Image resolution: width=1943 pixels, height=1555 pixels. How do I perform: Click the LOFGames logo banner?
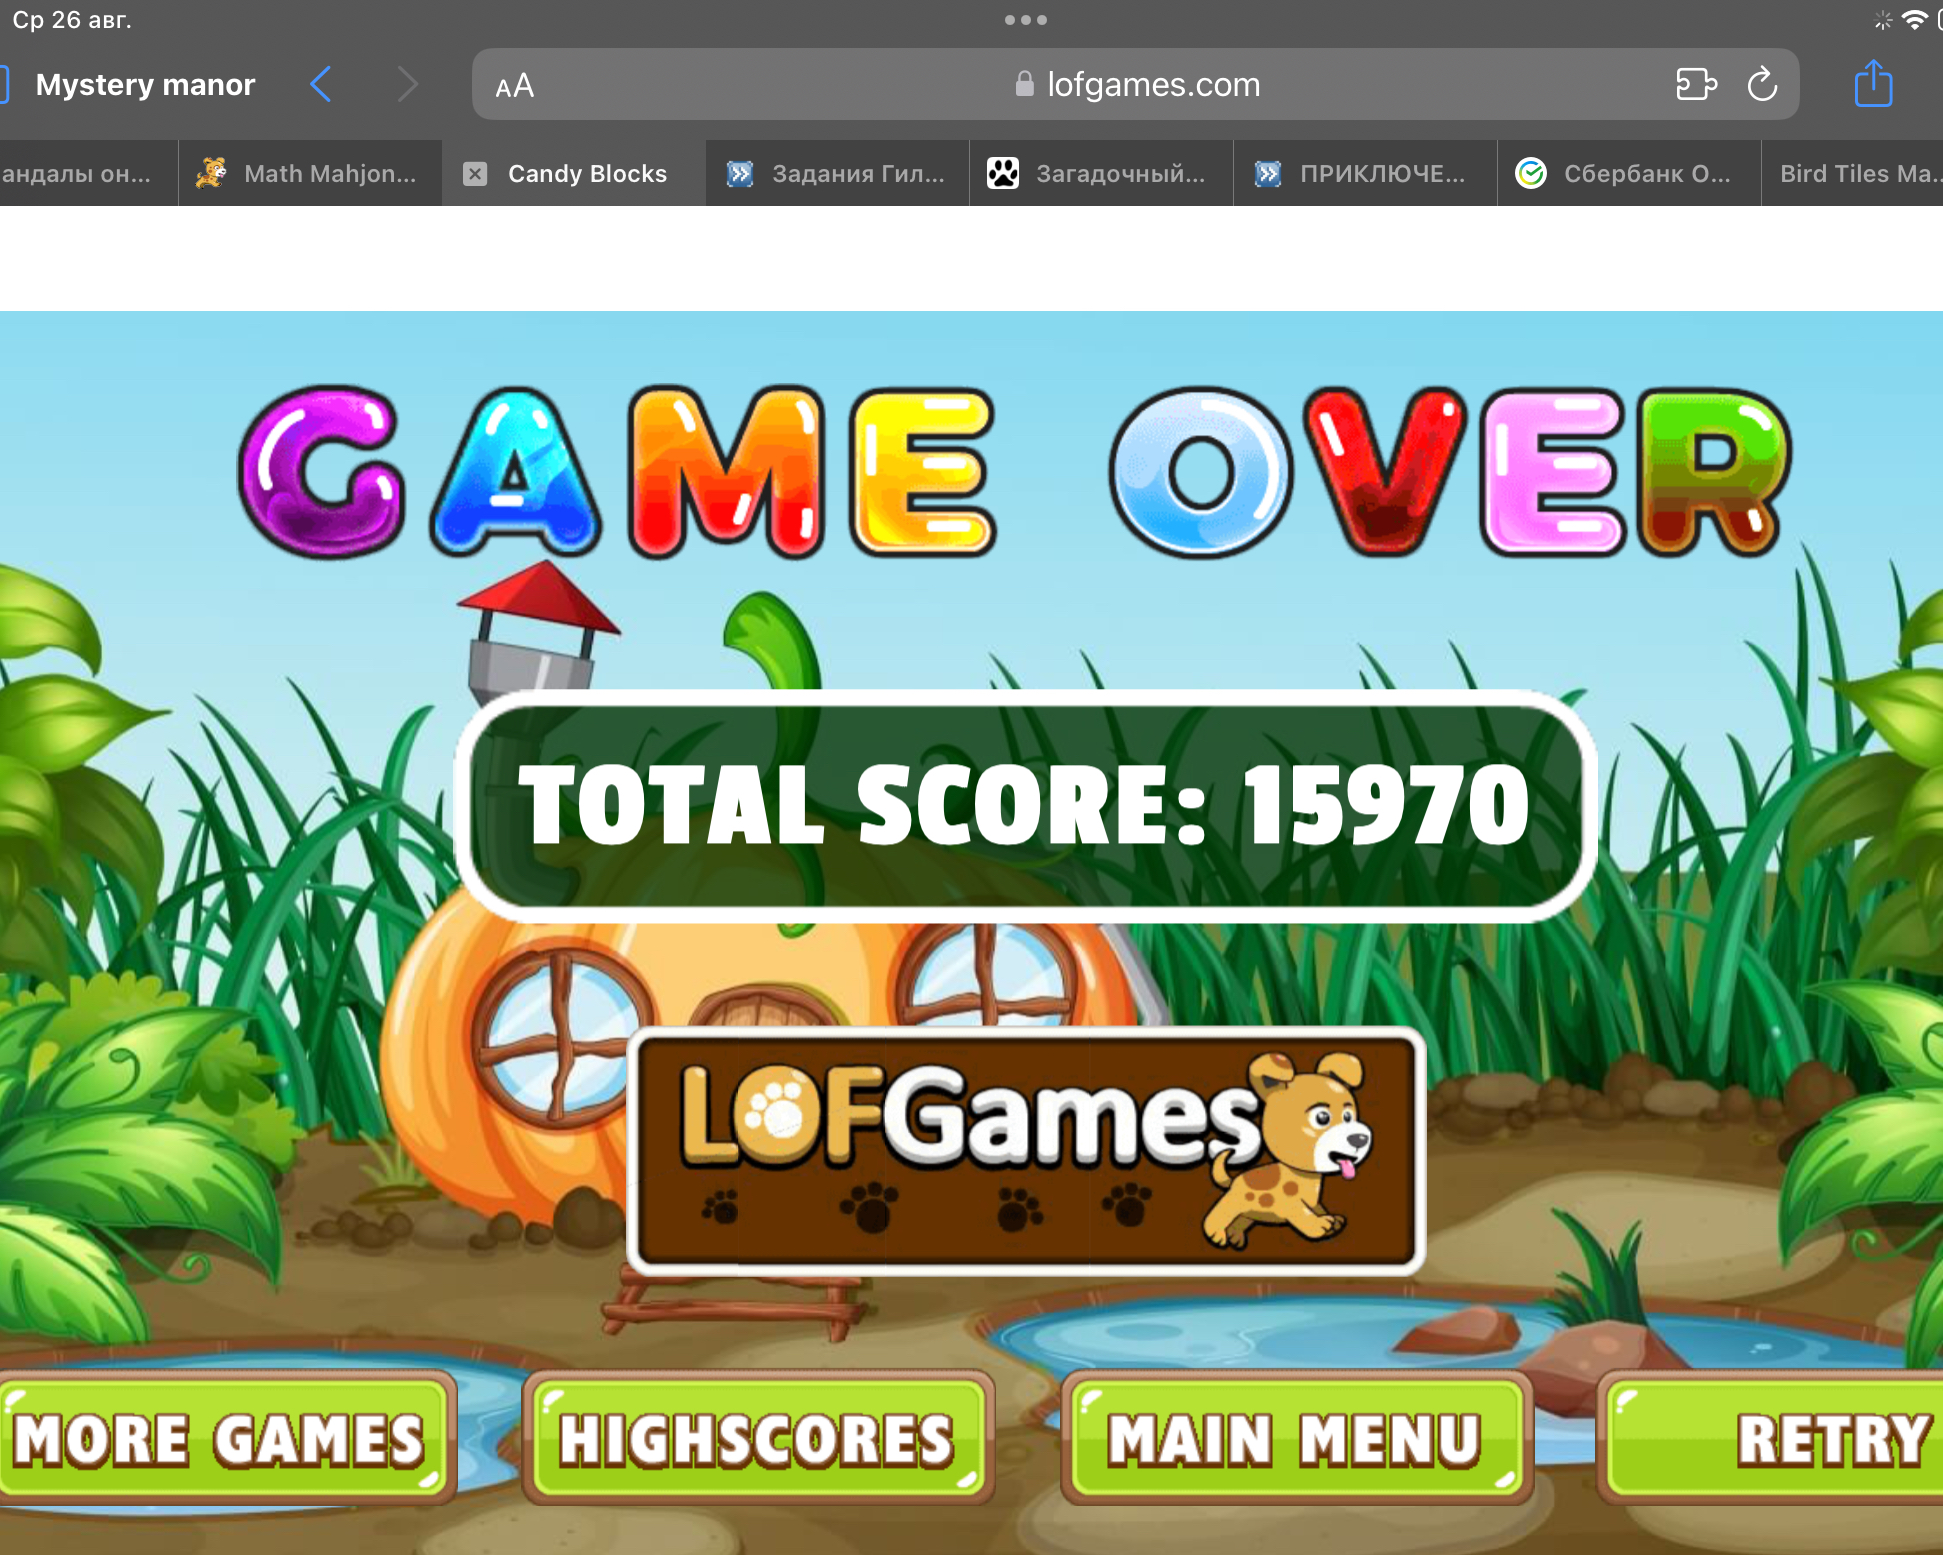(1026, 1151)
